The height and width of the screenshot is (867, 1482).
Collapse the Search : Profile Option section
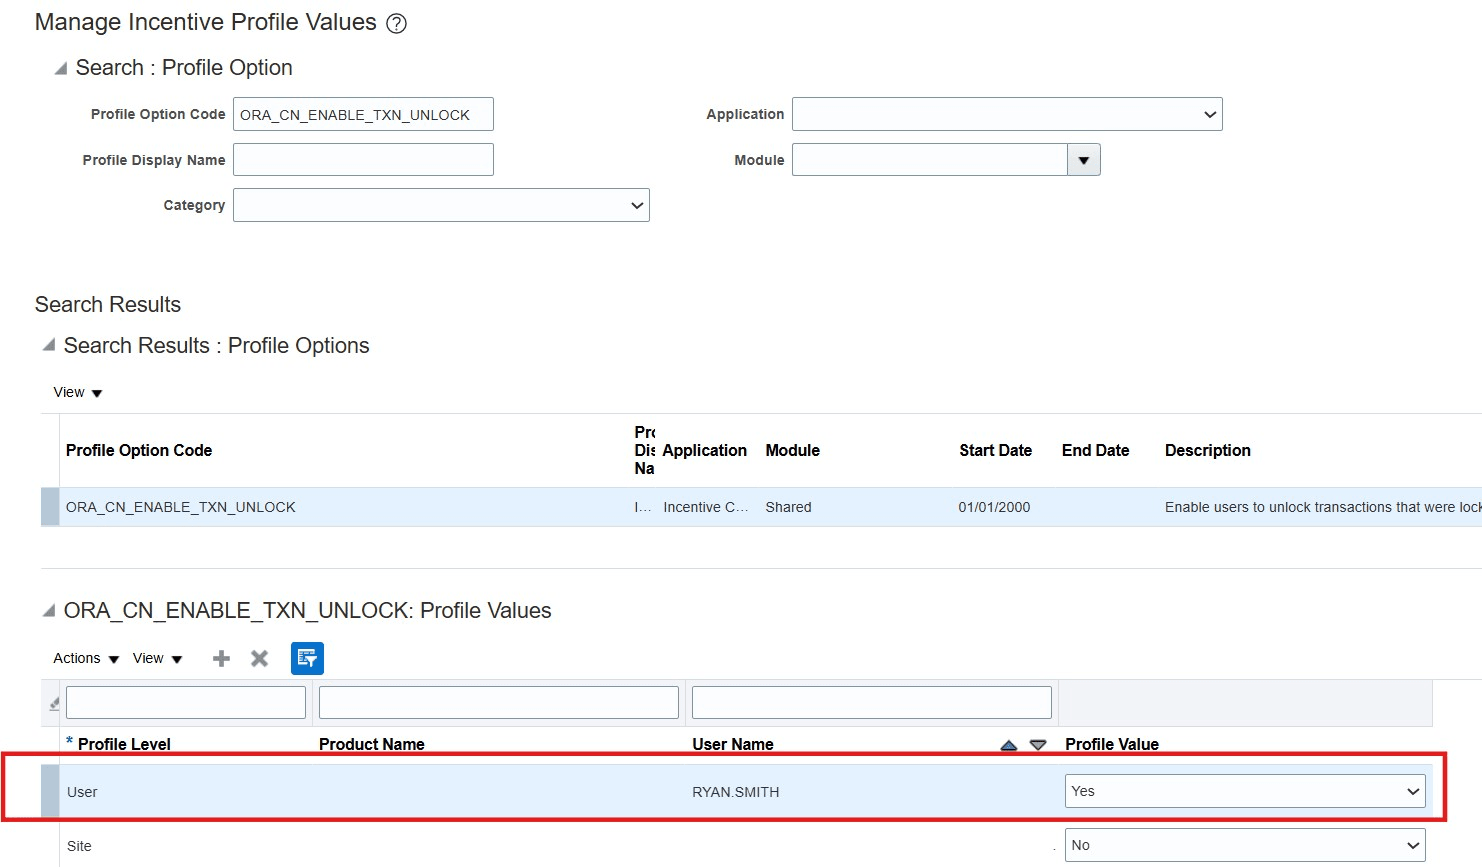60,68
